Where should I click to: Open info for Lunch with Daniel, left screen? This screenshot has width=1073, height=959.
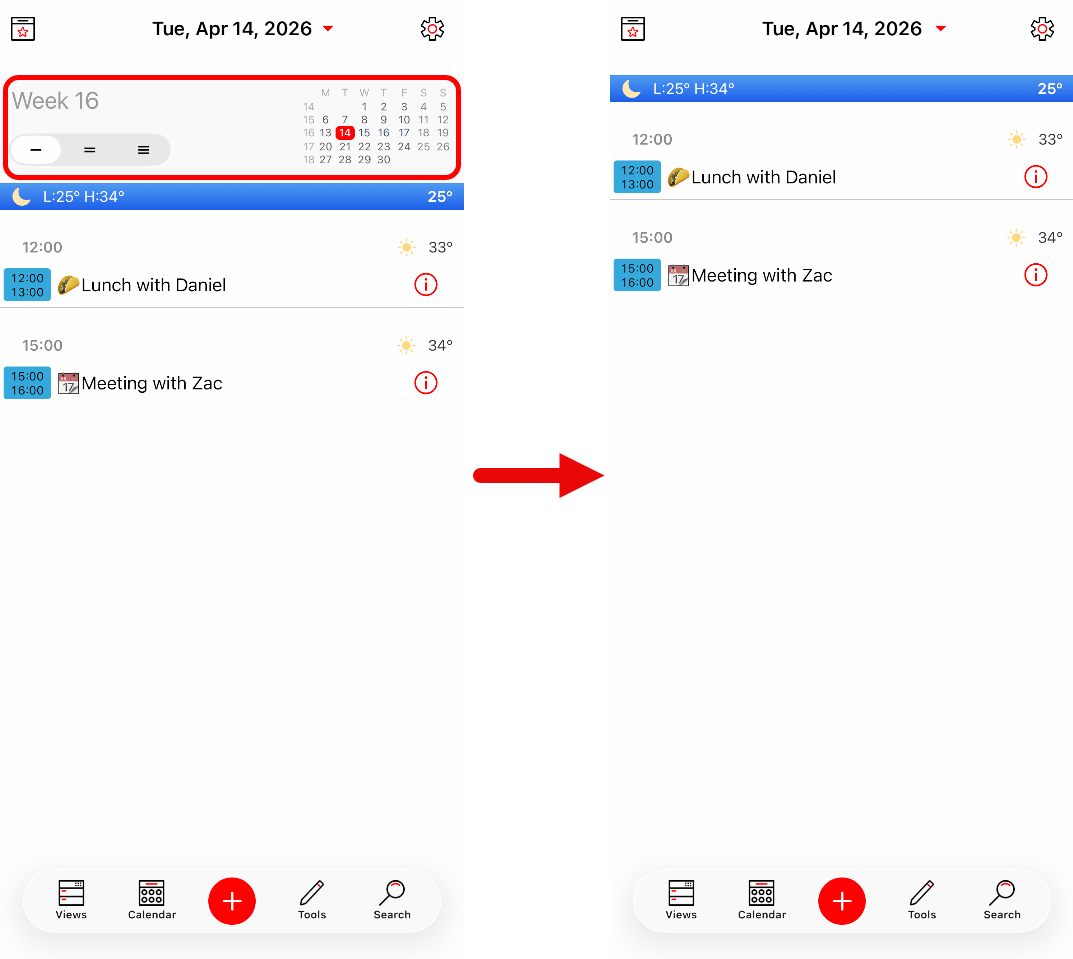tap(426, 284)
